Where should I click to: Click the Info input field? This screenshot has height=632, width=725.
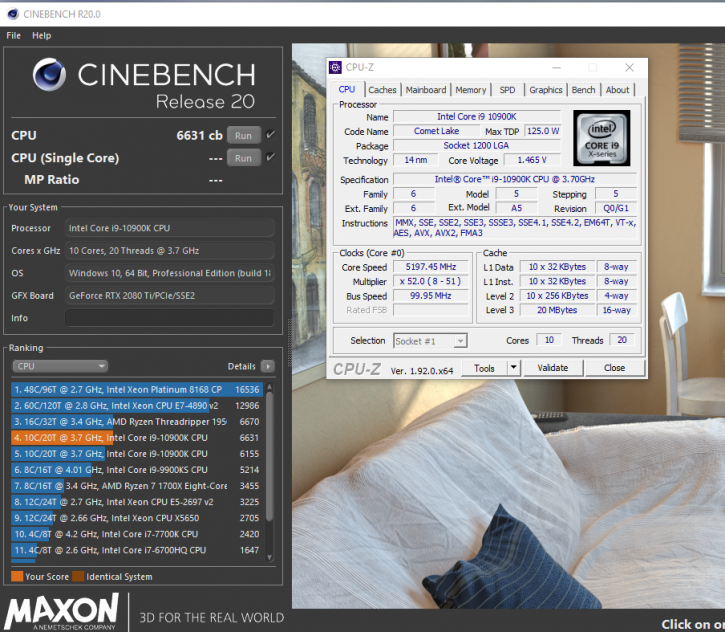[x=170, y=318]
